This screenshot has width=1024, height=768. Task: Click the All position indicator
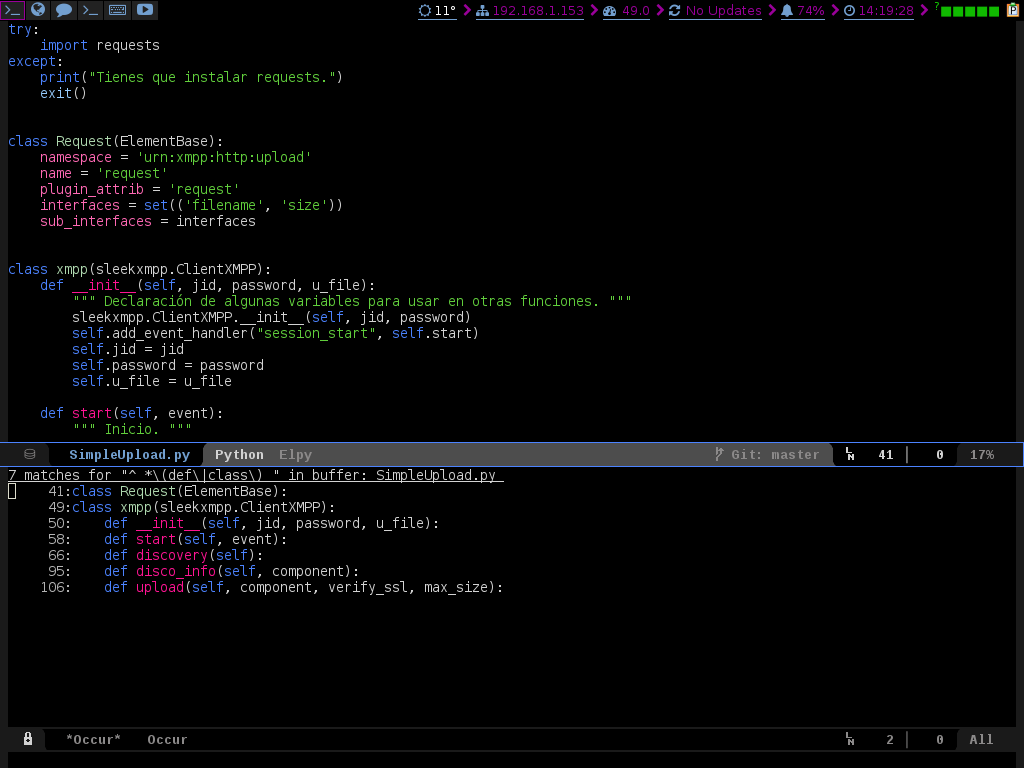(981, 739)
